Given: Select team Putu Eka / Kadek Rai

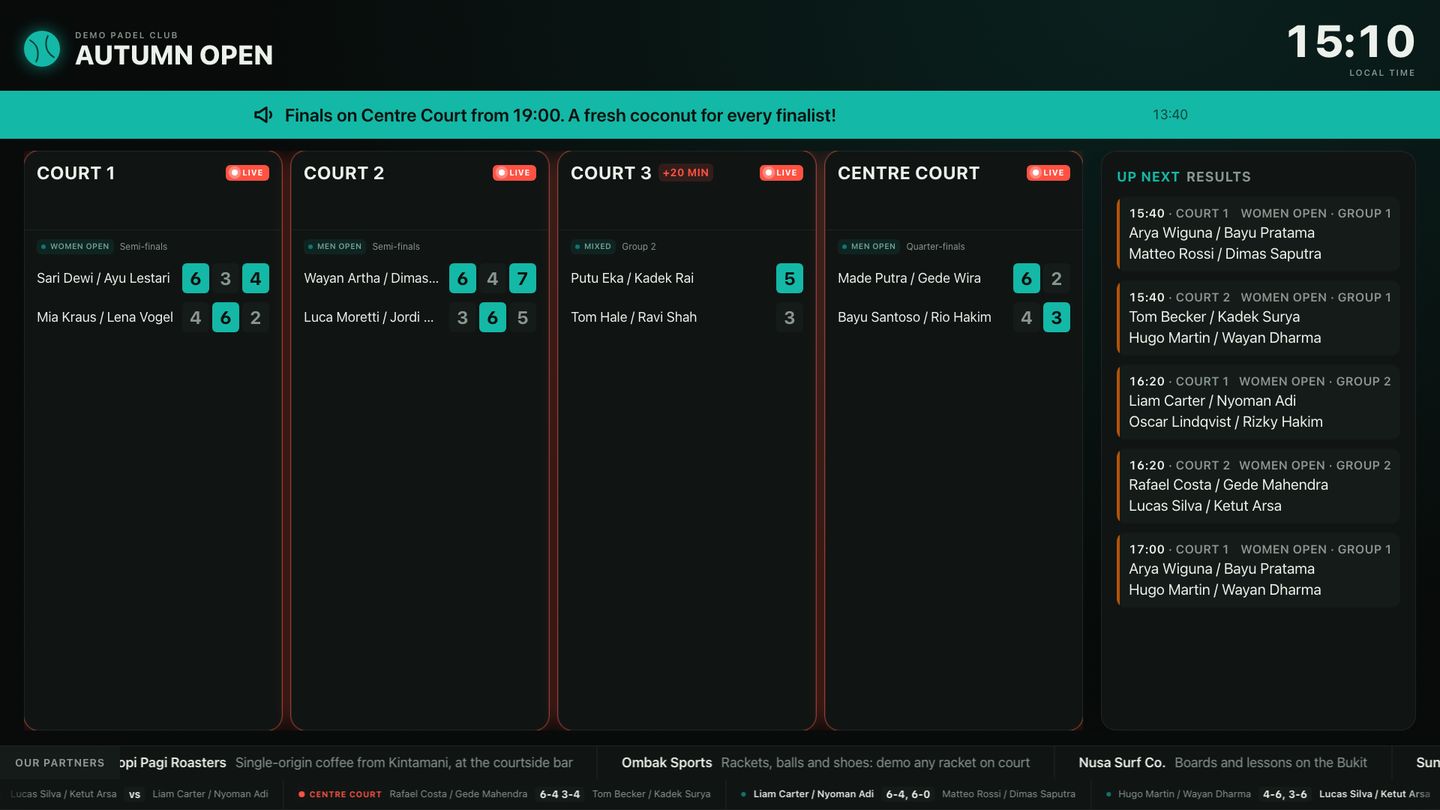Looking at the screenshot, I should click(x=632, y=278).
